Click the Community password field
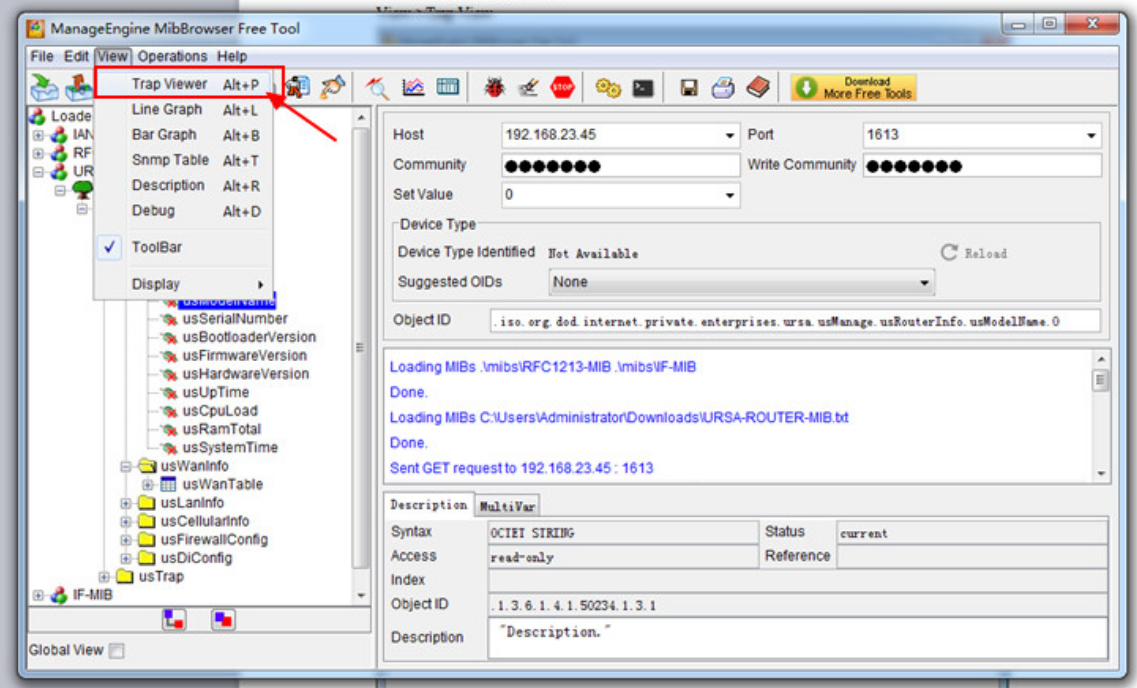The width and height of the screenshot is (1137, 688). point(621,166)
